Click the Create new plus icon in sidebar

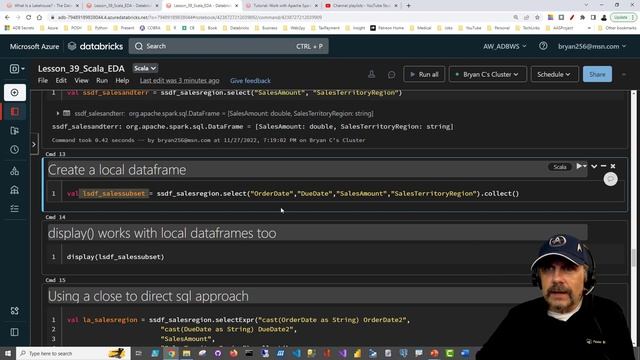pos(15,93)
